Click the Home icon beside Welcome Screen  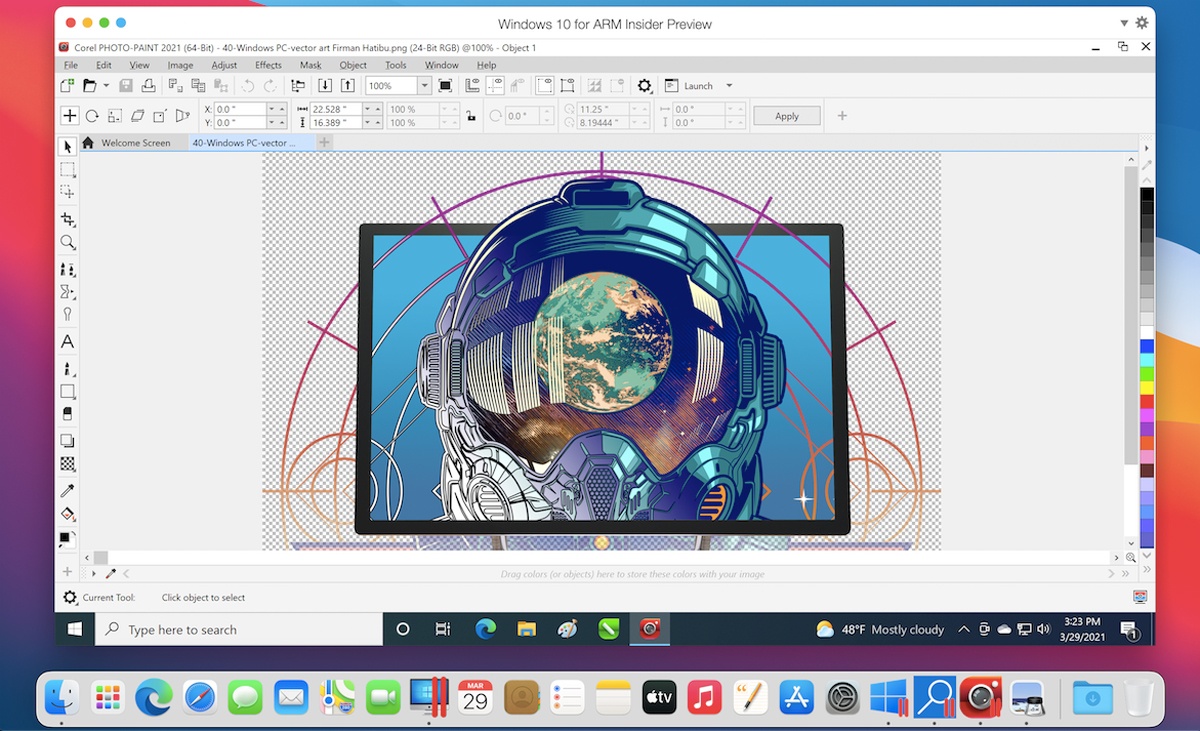click(88, 143)
